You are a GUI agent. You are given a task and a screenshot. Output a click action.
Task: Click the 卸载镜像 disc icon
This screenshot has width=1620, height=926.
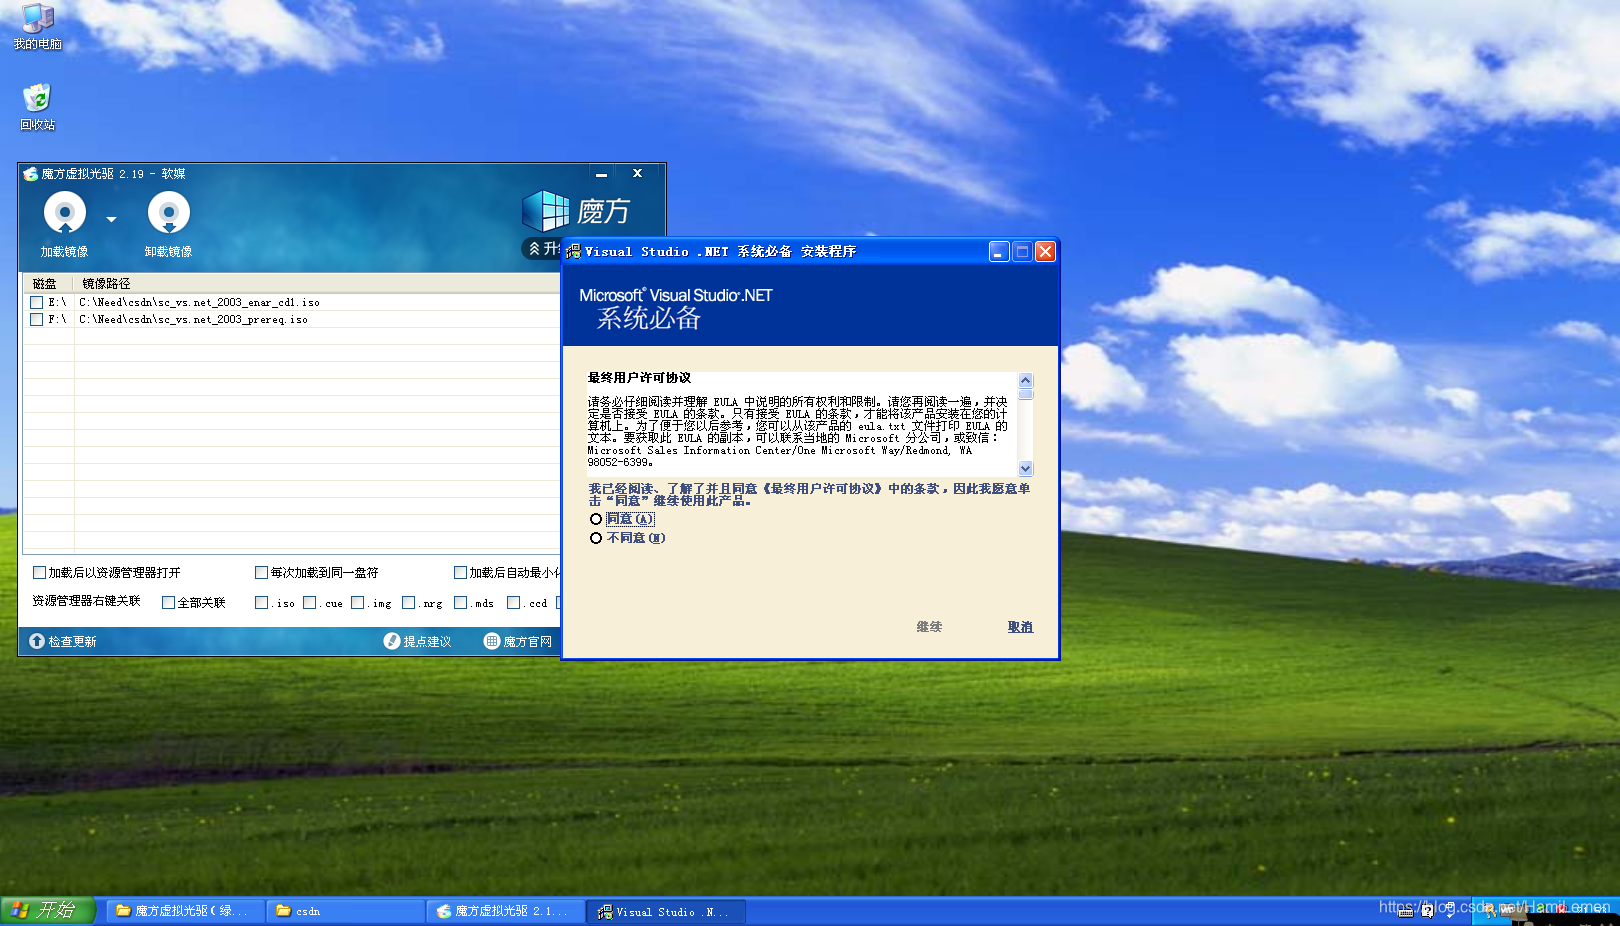(169, 212)
